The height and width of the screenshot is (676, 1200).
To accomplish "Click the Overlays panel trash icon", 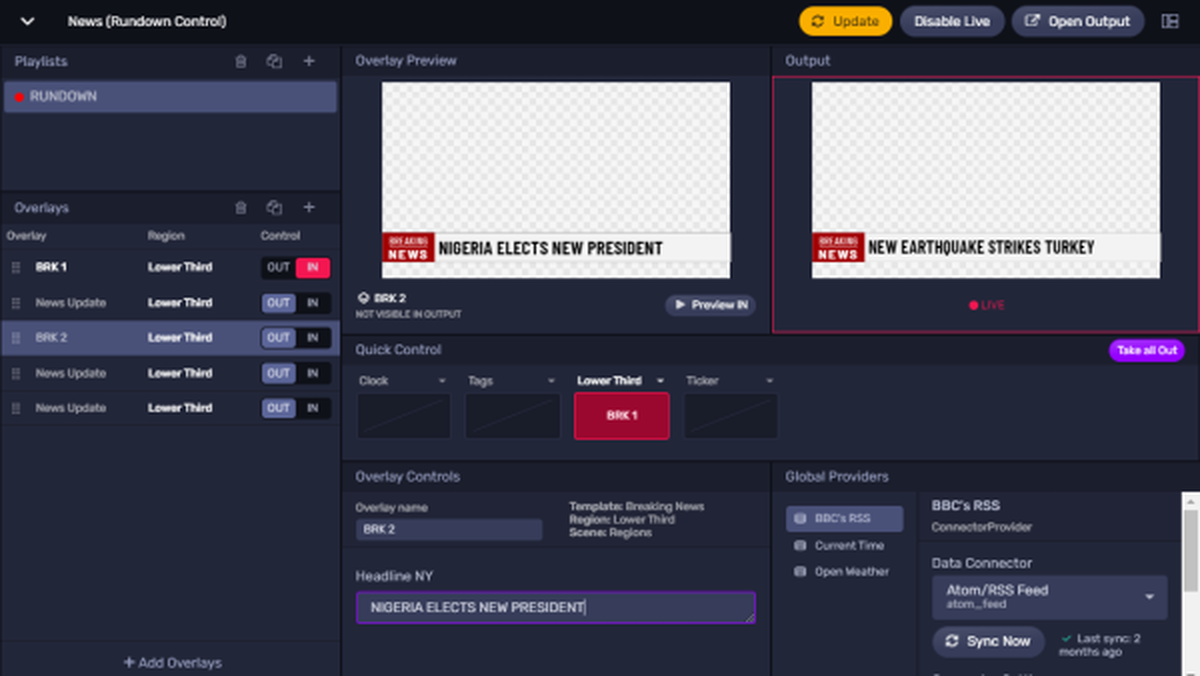I will coord(241,208).
